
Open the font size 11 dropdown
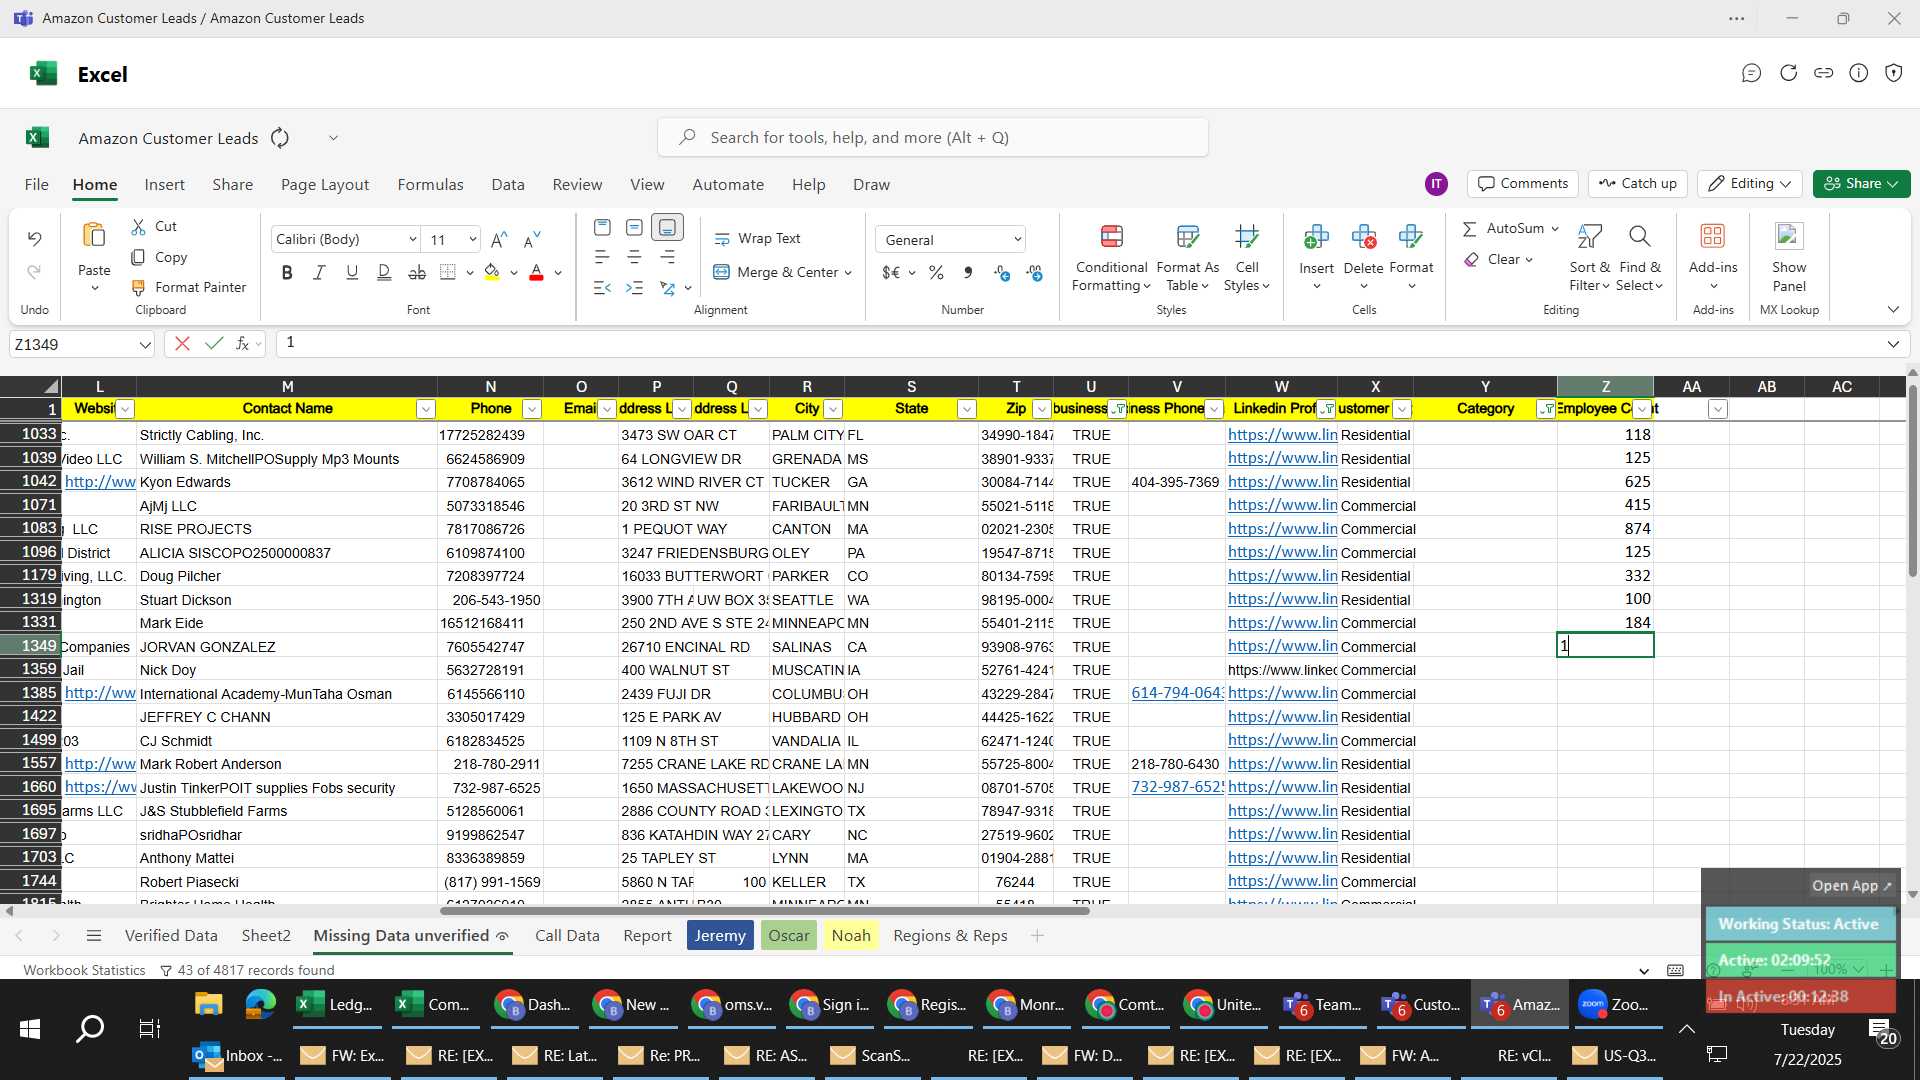[x=472, y=240]
